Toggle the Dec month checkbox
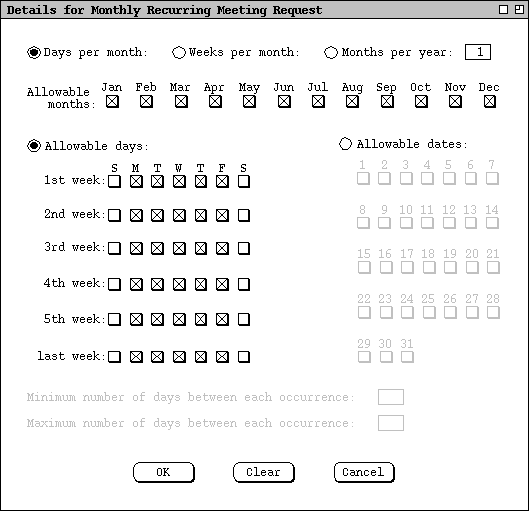Viewport: 529px width, 511px height. click(x=490, y=101)
